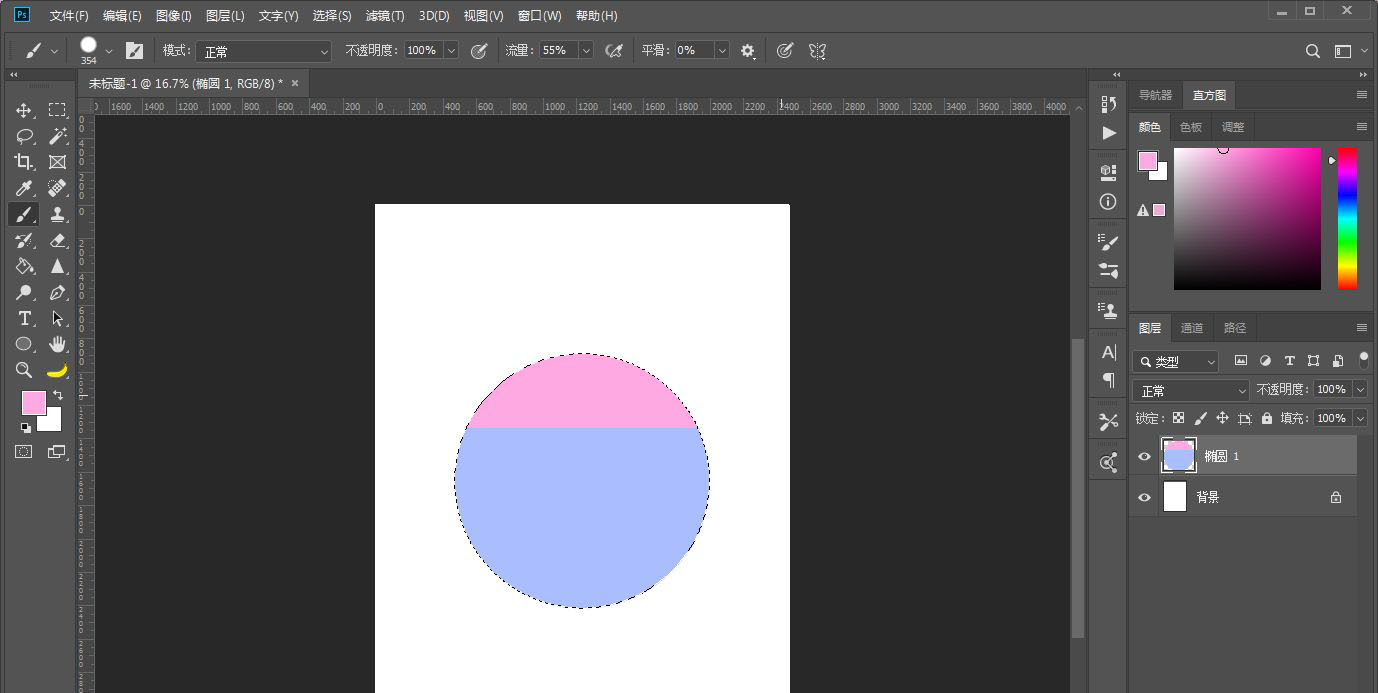Open the 滤镜(T) menu
Viewport: 1378px width, 693px height.
385,16
